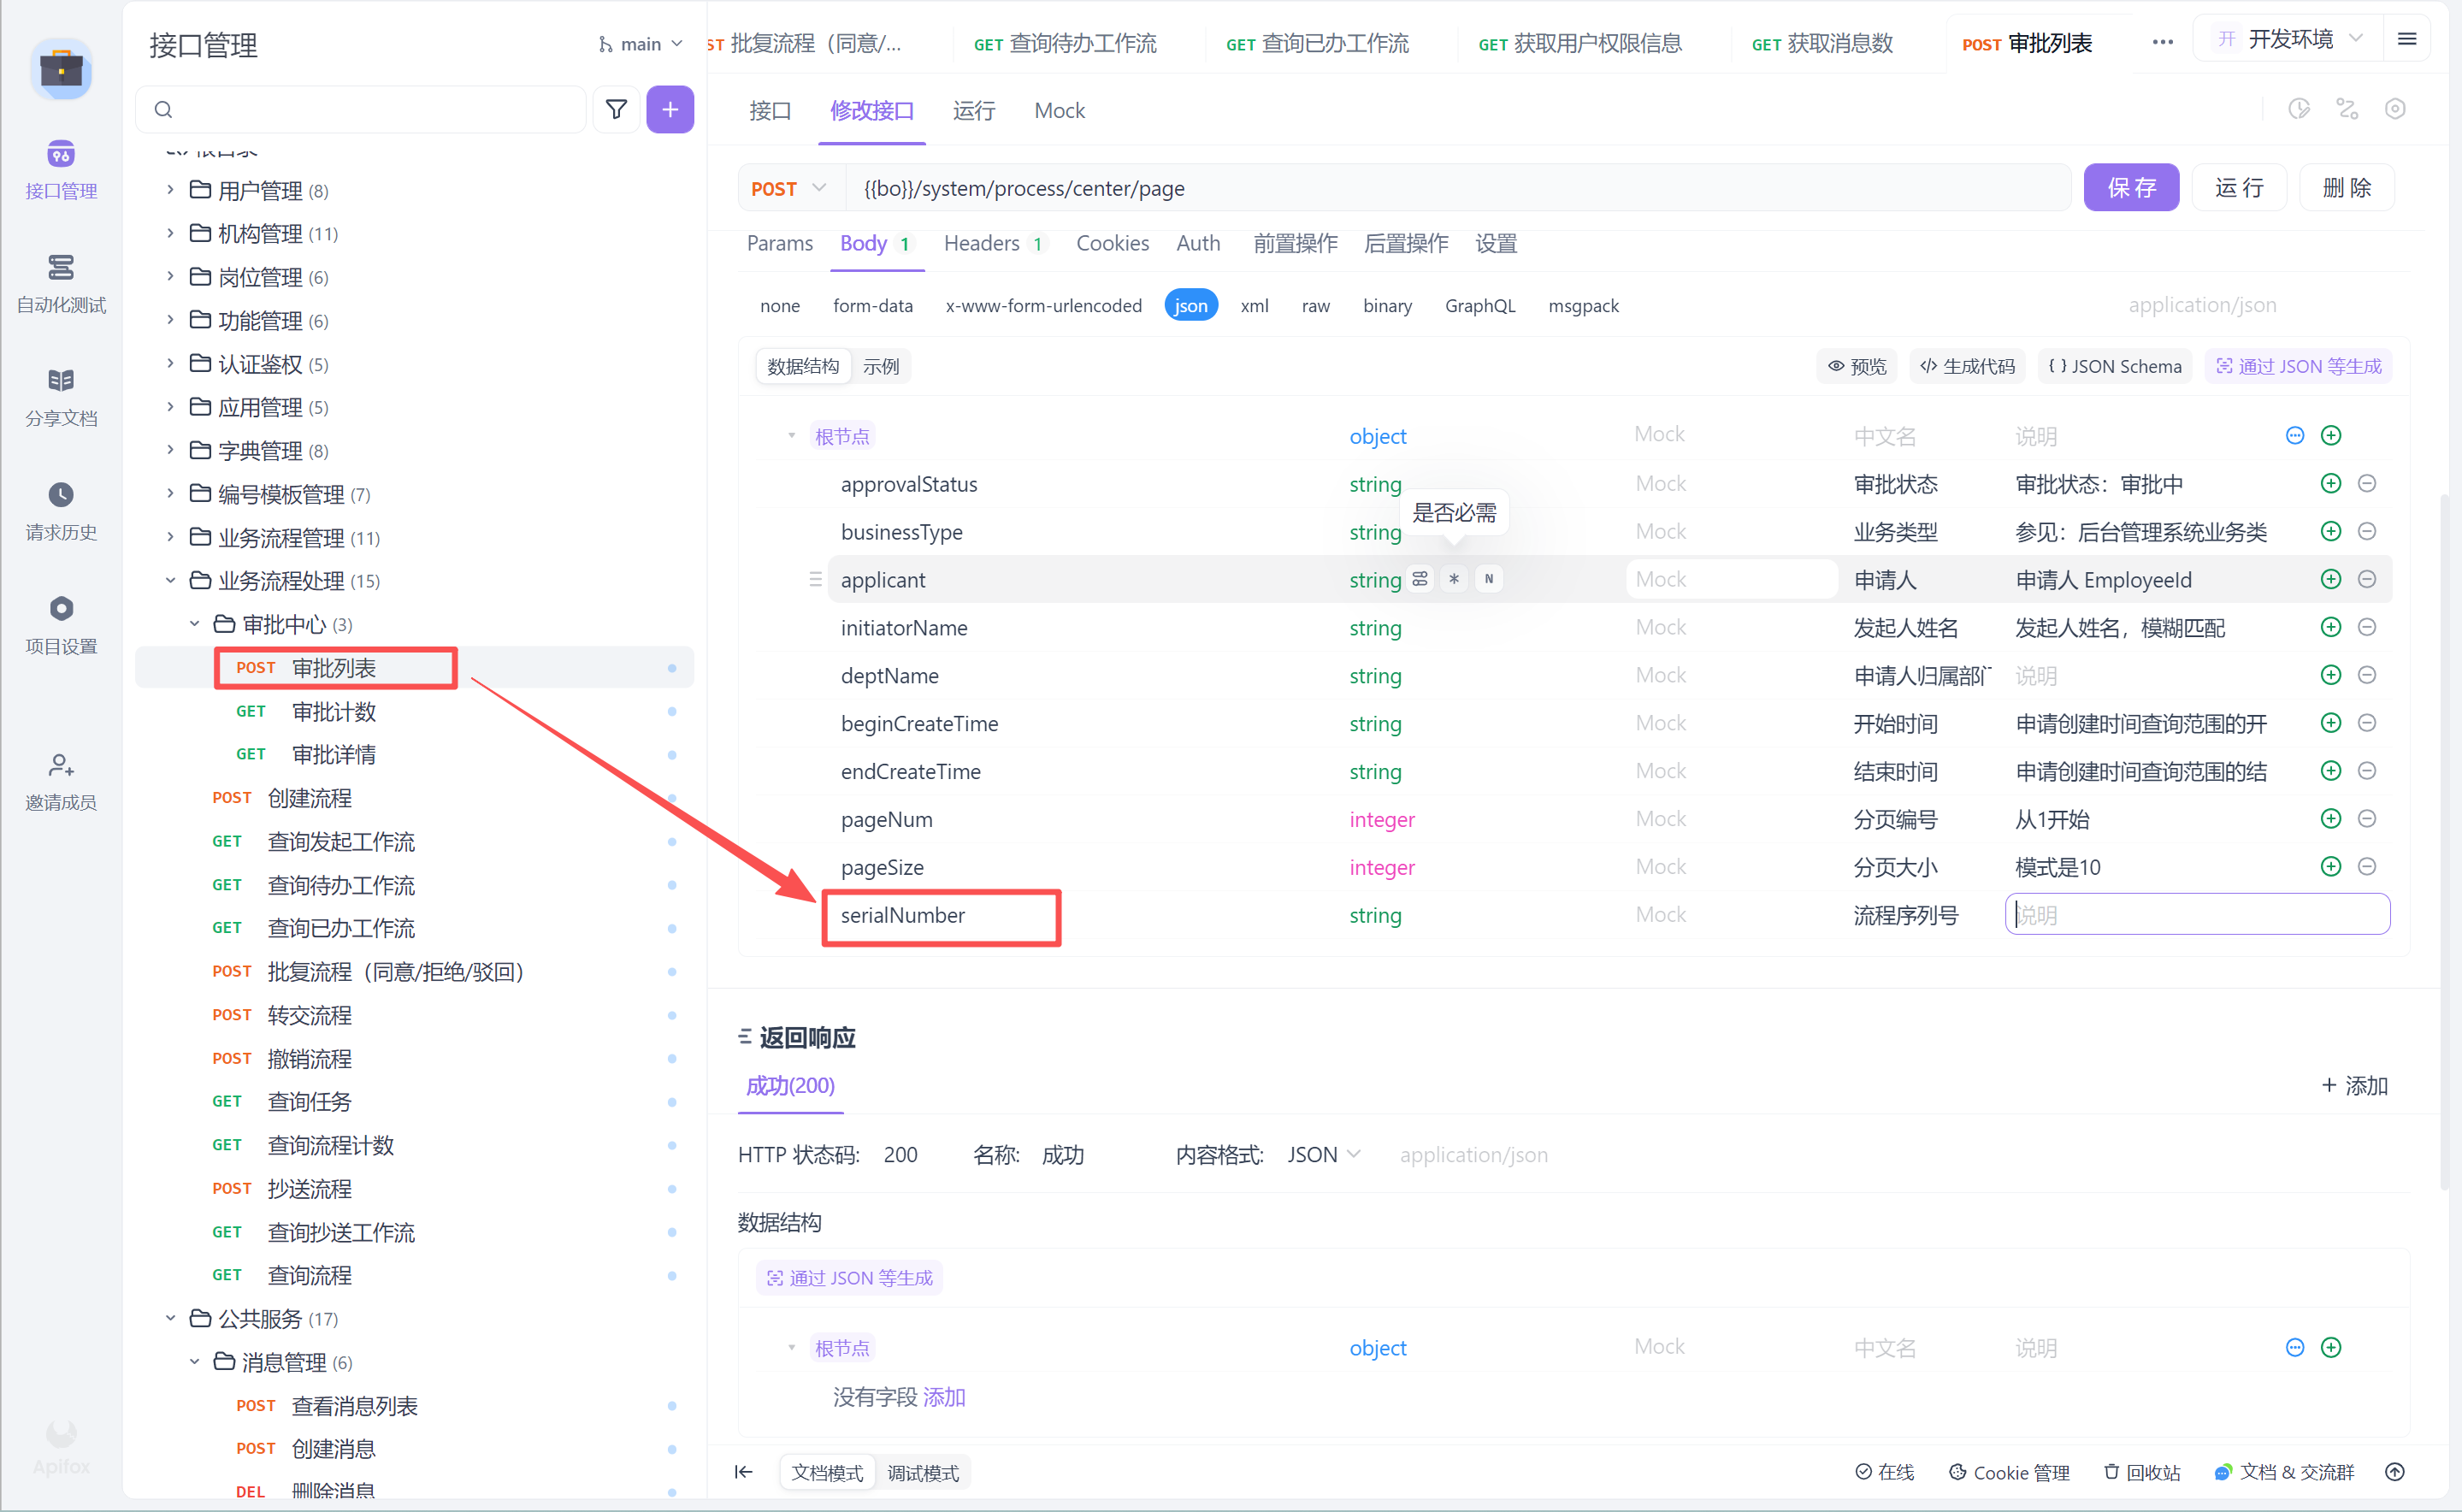Click the purple plus add button
The height and width of the screenshot is (1512, 2462).
click(669, 109)
